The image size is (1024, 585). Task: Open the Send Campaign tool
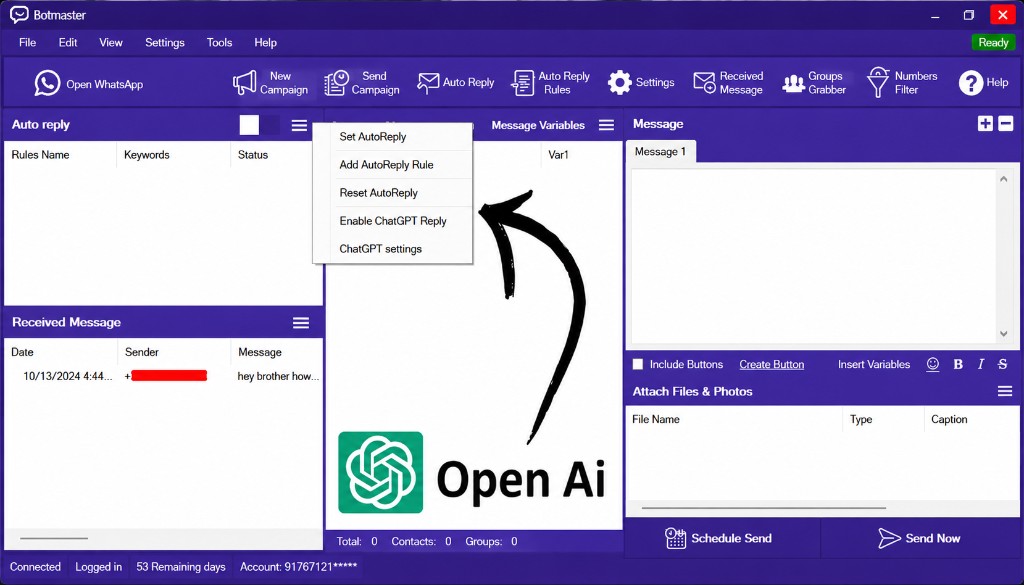(x=362, y=83)
